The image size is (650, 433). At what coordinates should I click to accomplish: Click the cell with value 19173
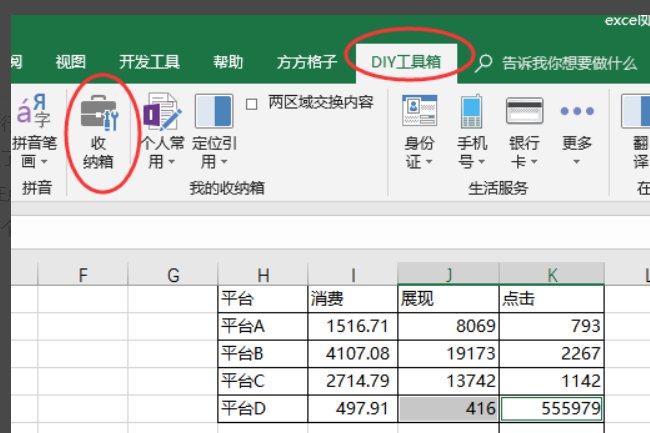[448, 353]
